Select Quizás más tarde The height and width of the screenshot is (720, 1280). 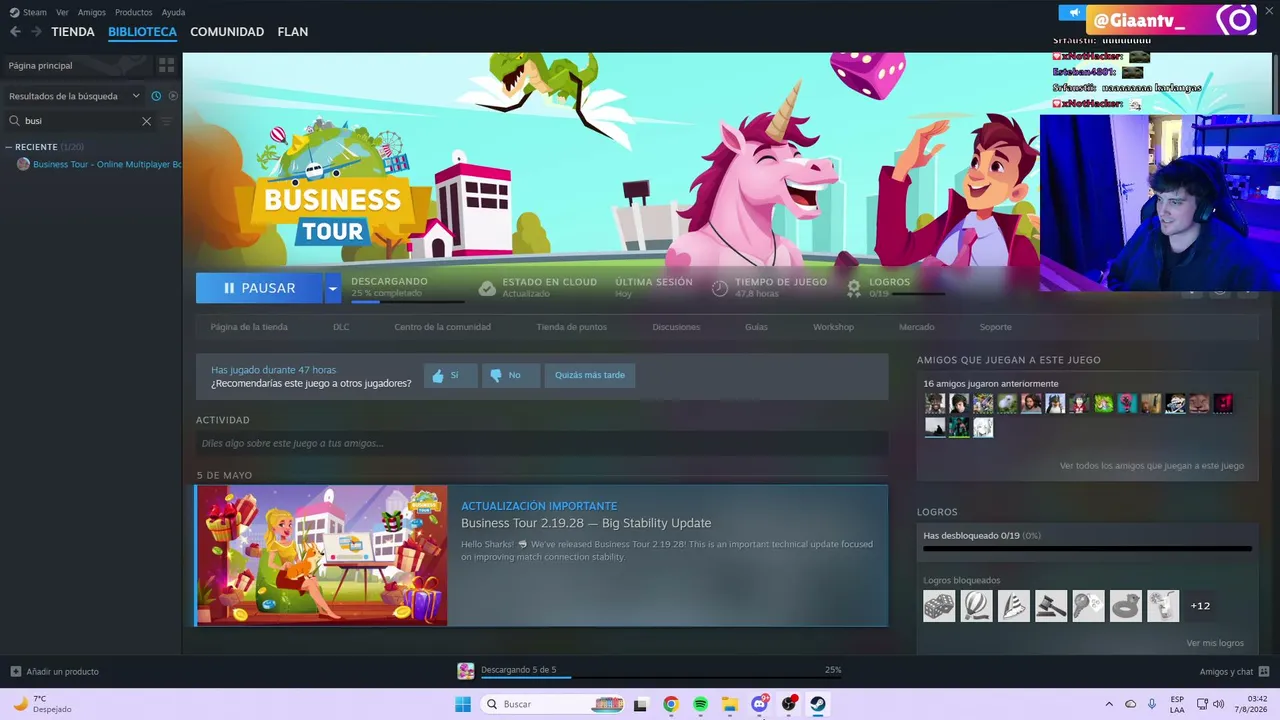[x=590, y=375]
